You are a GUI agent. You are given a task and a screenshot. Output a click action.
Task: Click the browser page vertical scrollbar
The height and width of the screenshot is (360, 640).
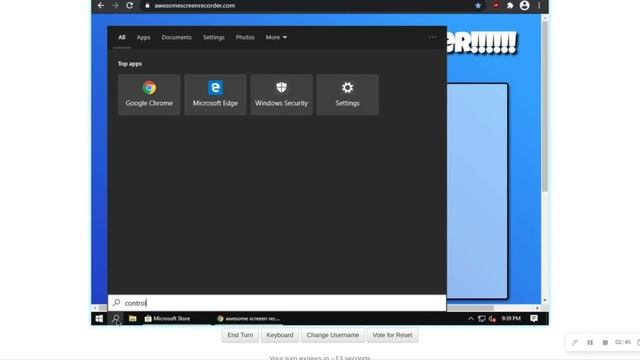pos(544,106)
